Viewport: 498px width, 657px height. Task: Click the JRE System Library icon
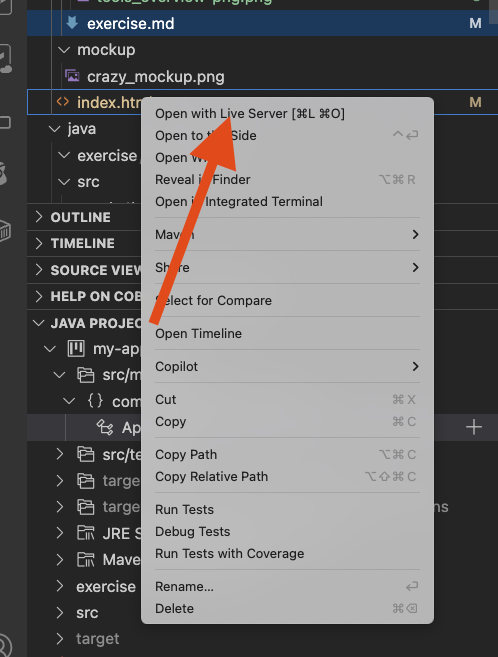(x=85, y=533)
